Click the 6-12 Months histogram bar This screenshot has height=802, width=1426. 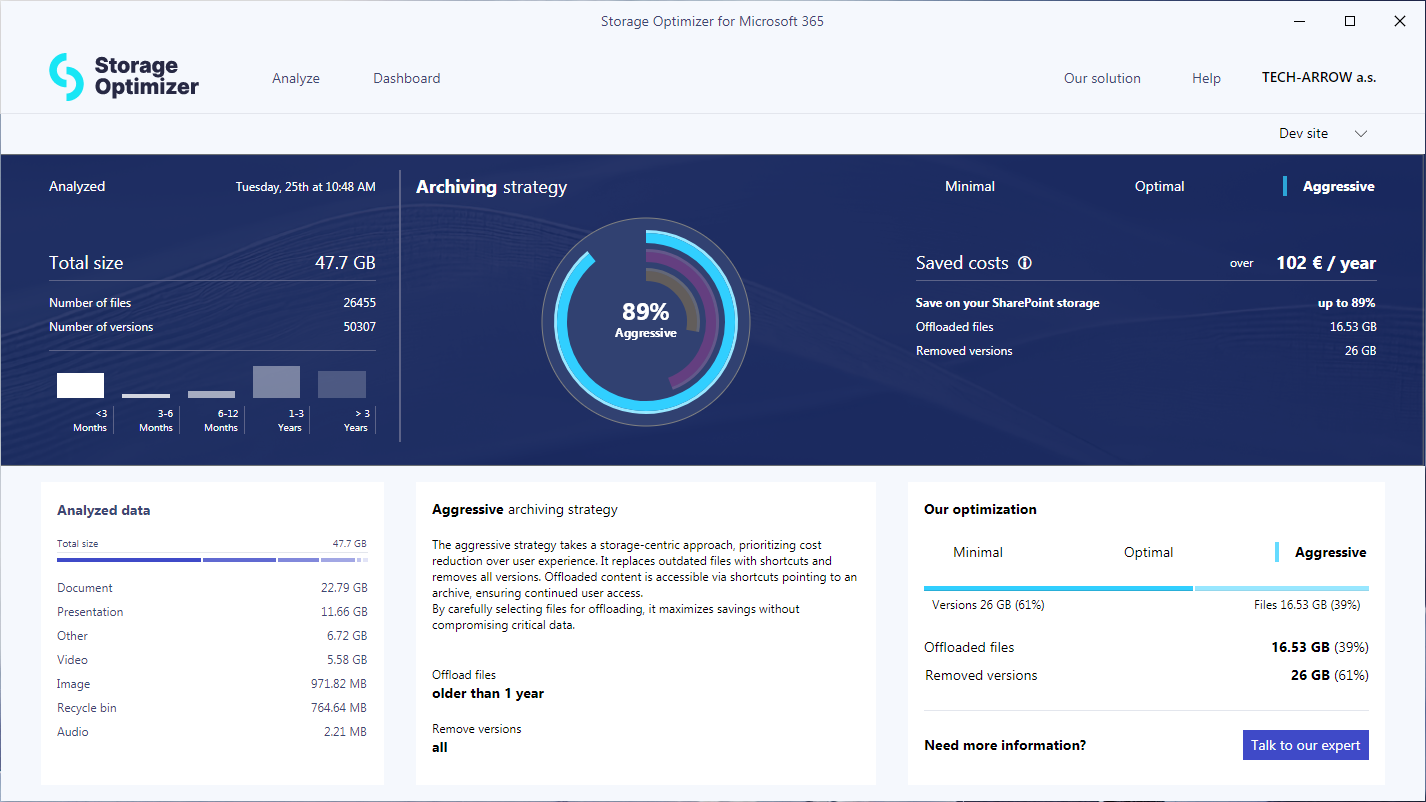point(211,394)
